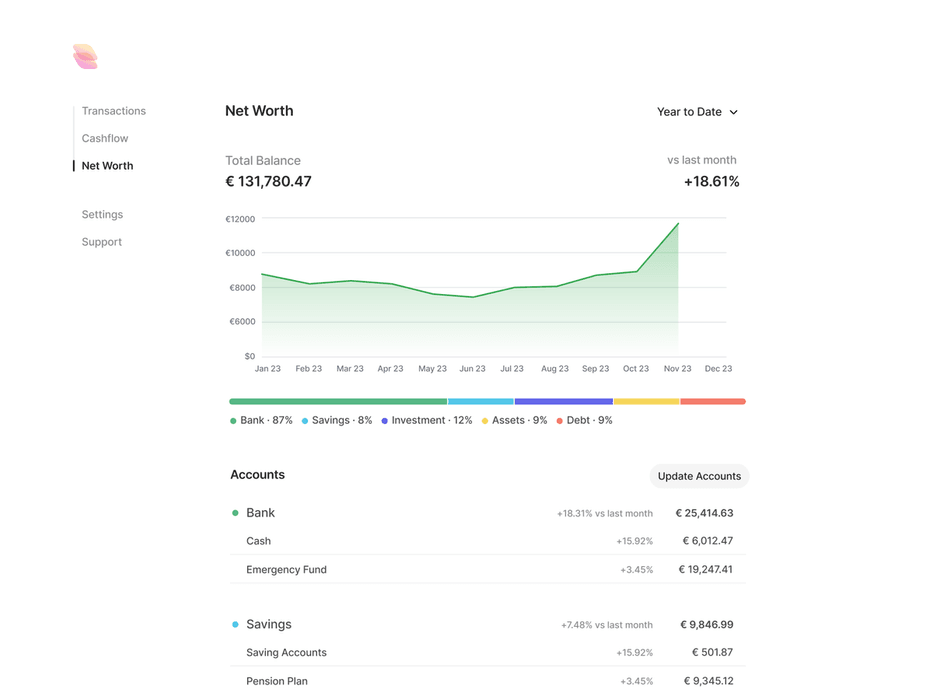Viewport: 933px width, 700px height.
Task: Click the yellow Assets legend dot
Action: click(x=485, y=421)
